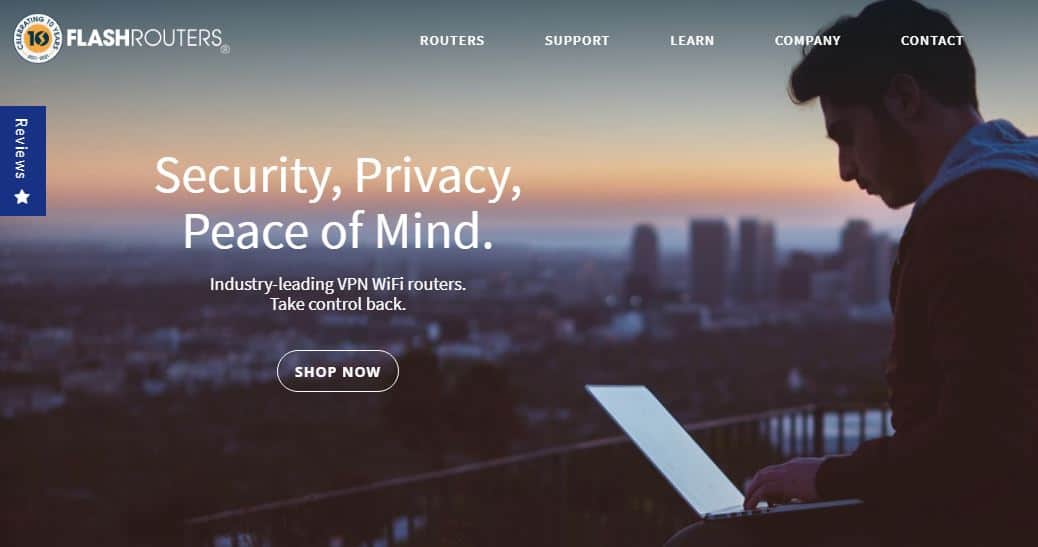
Task: Click the registered trademark symbol beside logo
Action: coord(226,49)
